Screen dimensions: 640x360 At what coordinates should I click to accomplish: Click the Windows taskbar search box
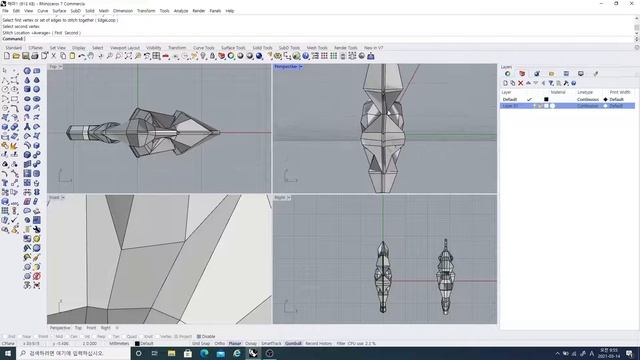click(73, 353)
